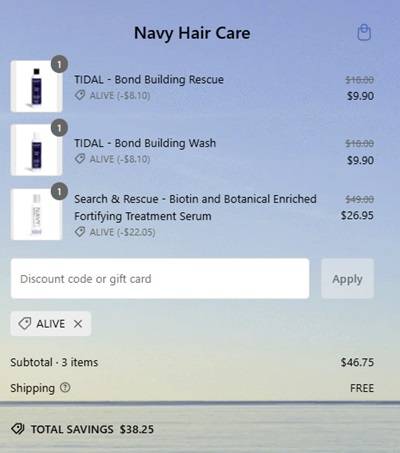The image size is (400, 453).
Task: Click the TIDAL Bond Building Rescue thumbnail
Action: pos(36,86)
